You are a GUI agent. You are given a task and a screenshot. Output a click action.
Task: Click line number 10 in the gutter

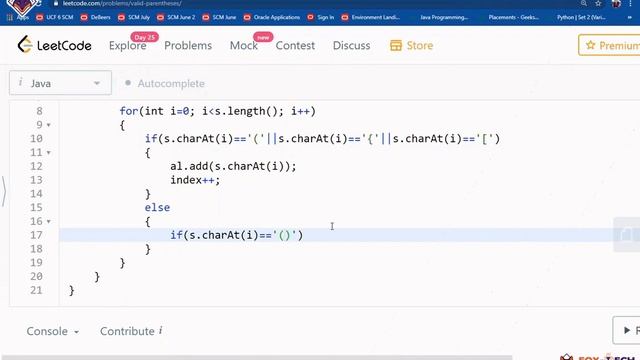point(36,139)
